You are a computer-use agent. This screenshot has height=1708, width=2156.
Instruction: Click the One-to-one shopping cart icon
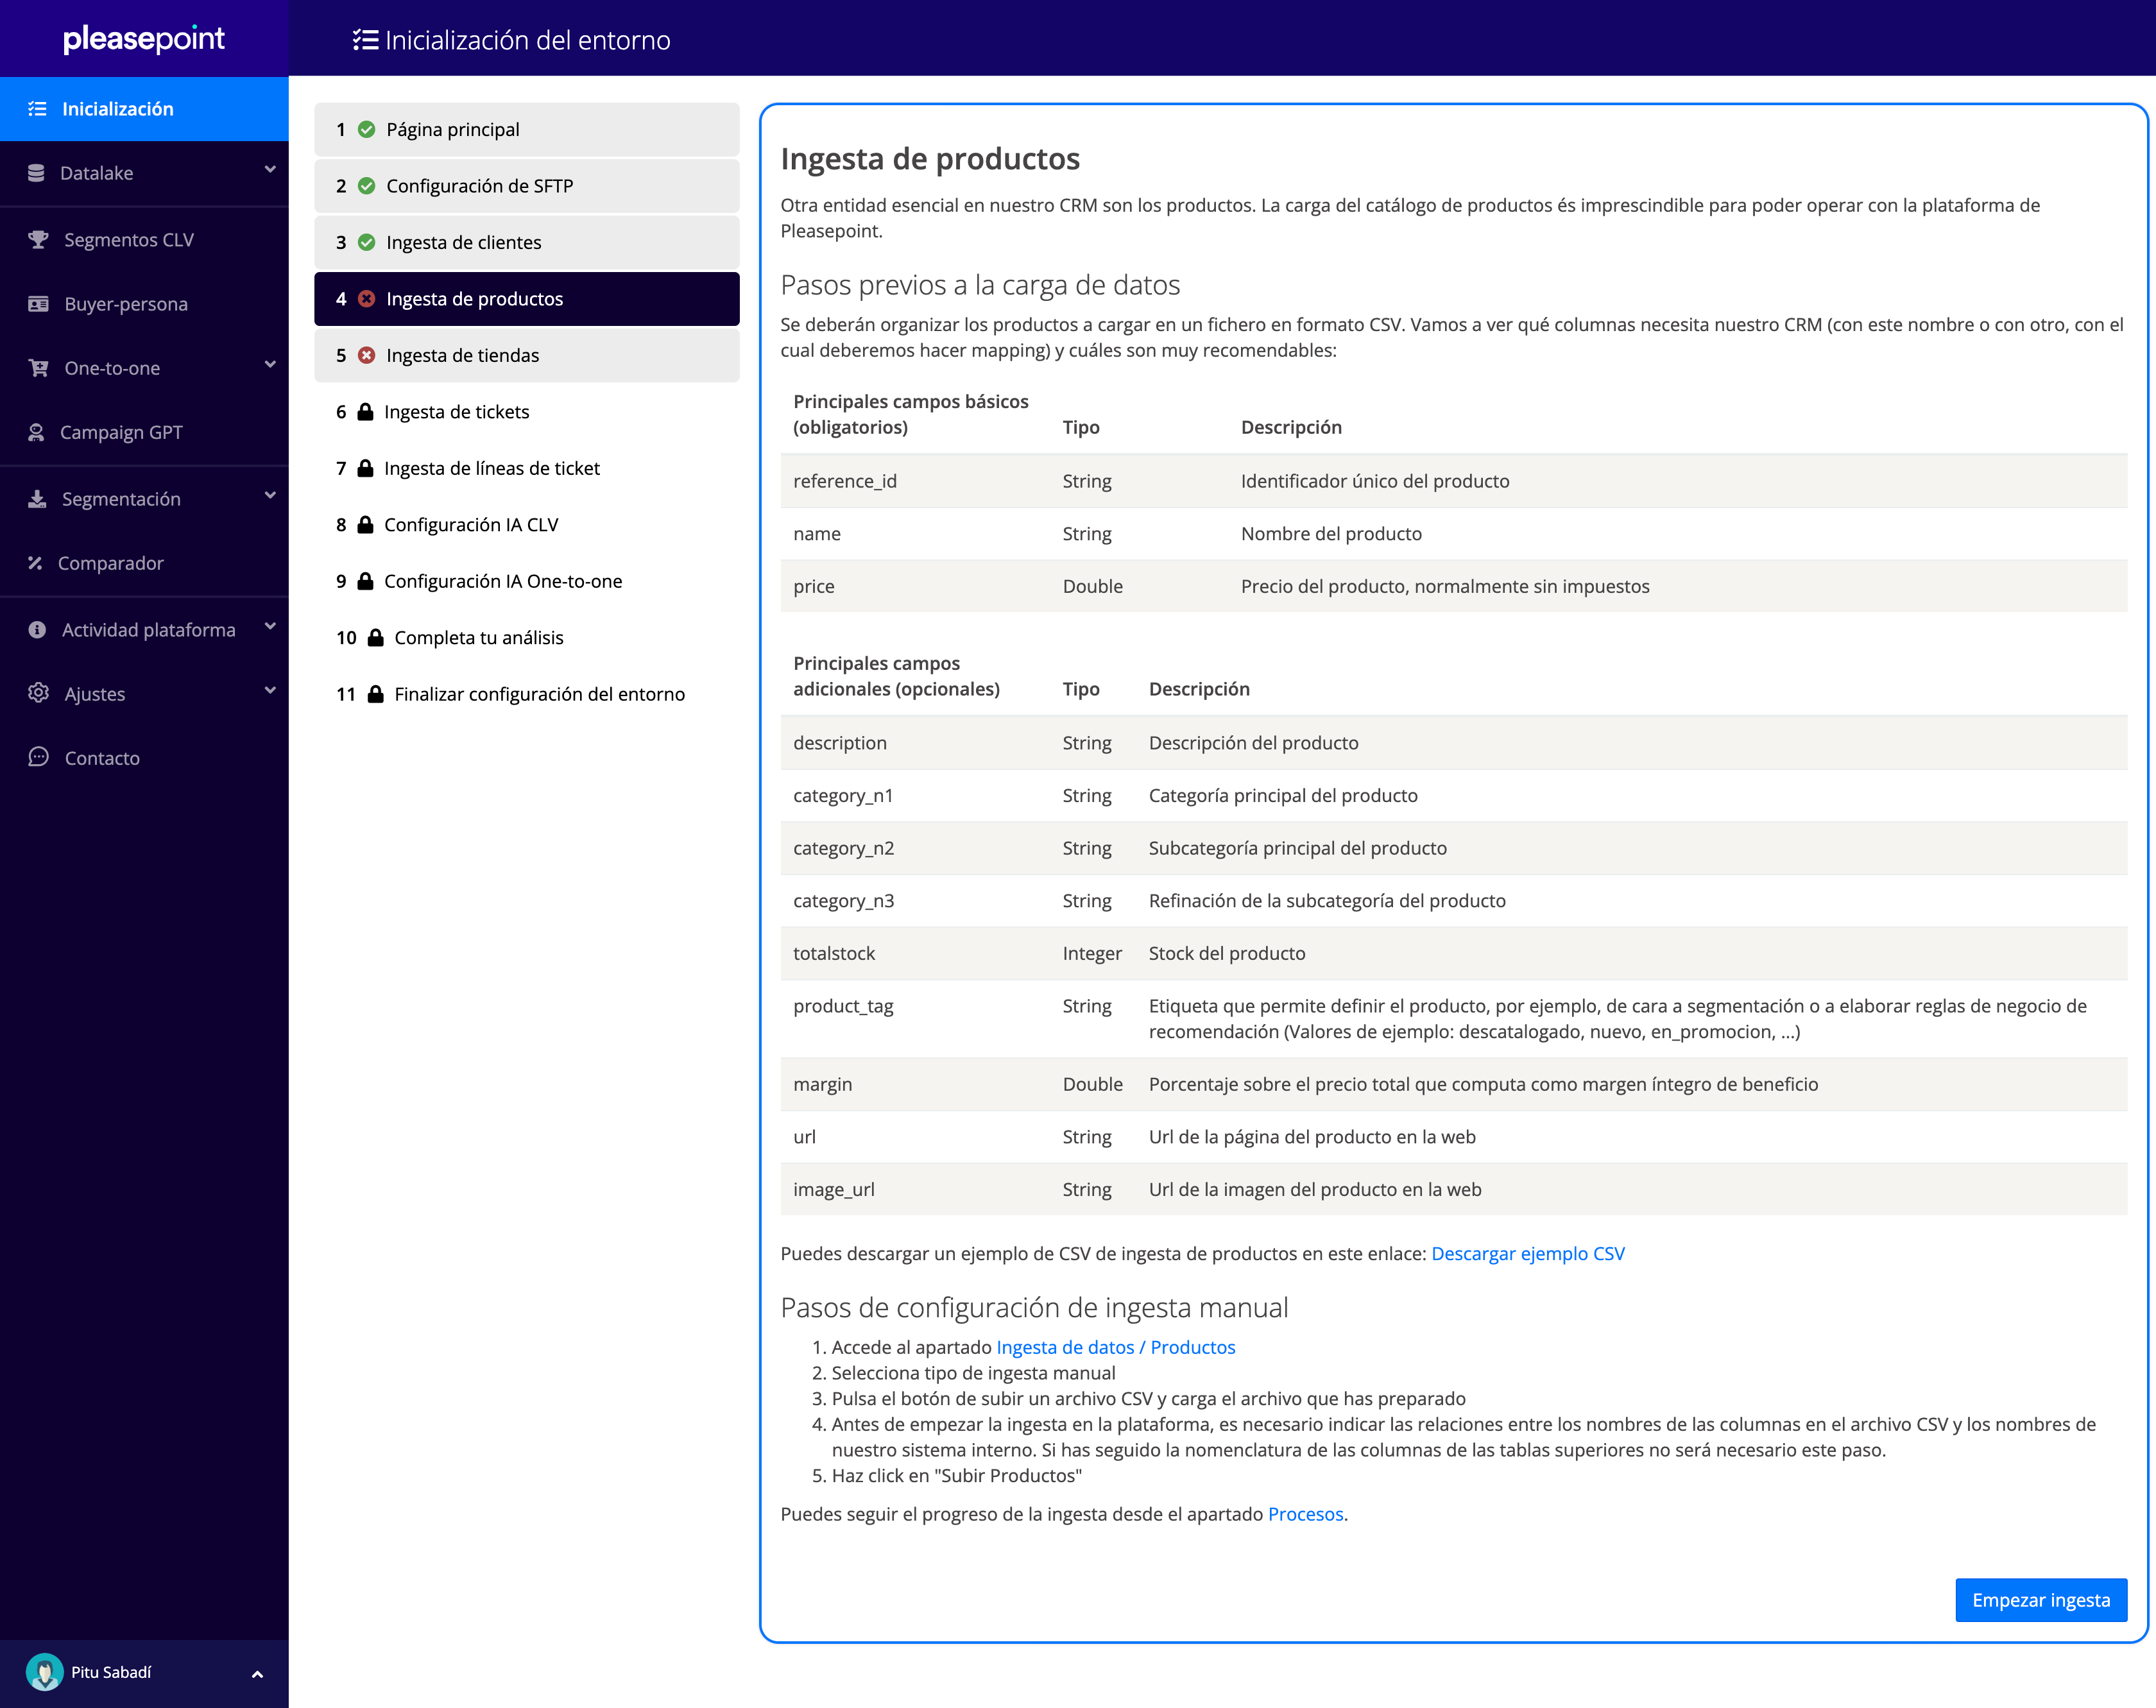click(x=38, y=368)
